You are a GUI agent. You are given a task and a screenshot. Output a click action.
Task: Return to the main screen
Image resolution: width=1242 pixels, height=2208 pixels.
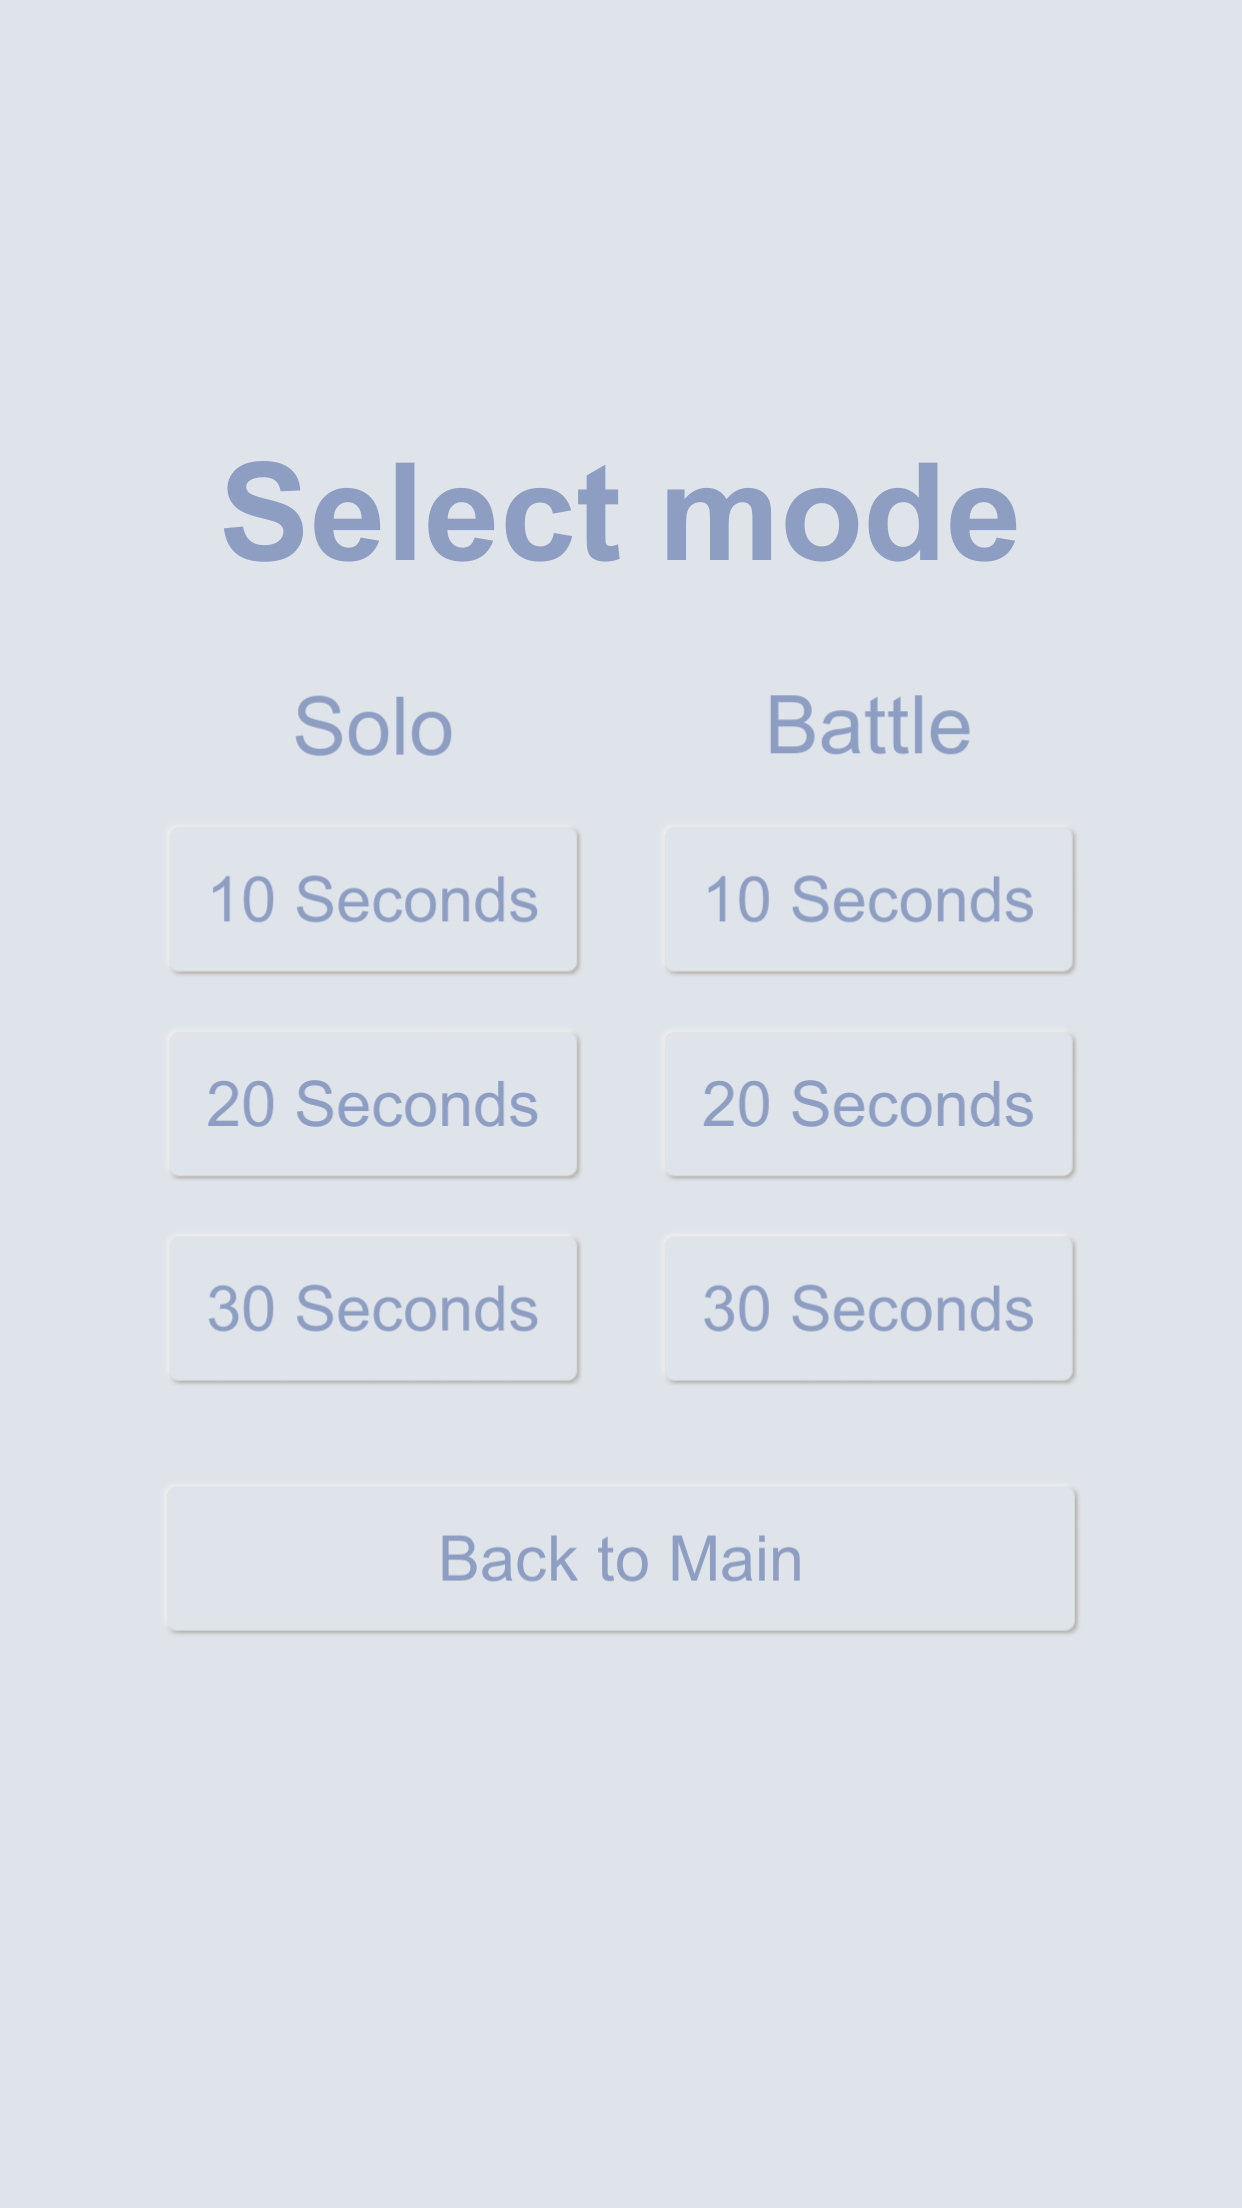tap(620, 1558)
